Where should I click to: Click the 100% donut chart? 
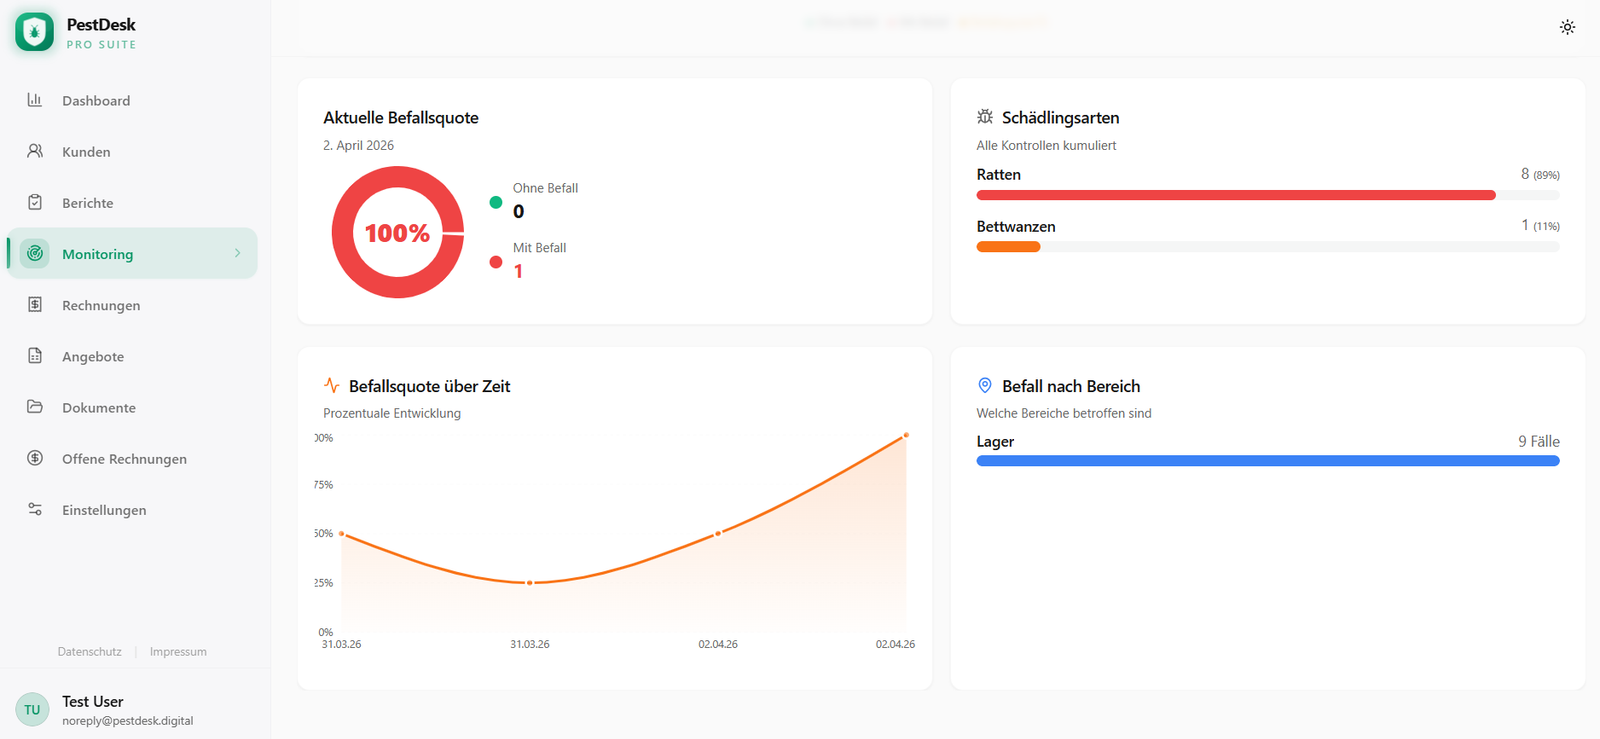[398, 232]
